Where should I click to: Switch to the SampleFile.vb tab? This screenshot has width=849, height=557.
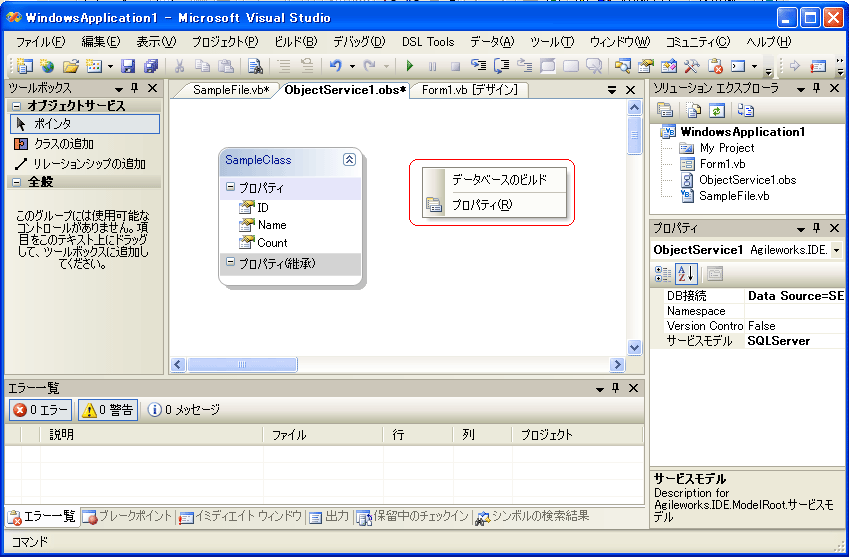coord(231,90)
